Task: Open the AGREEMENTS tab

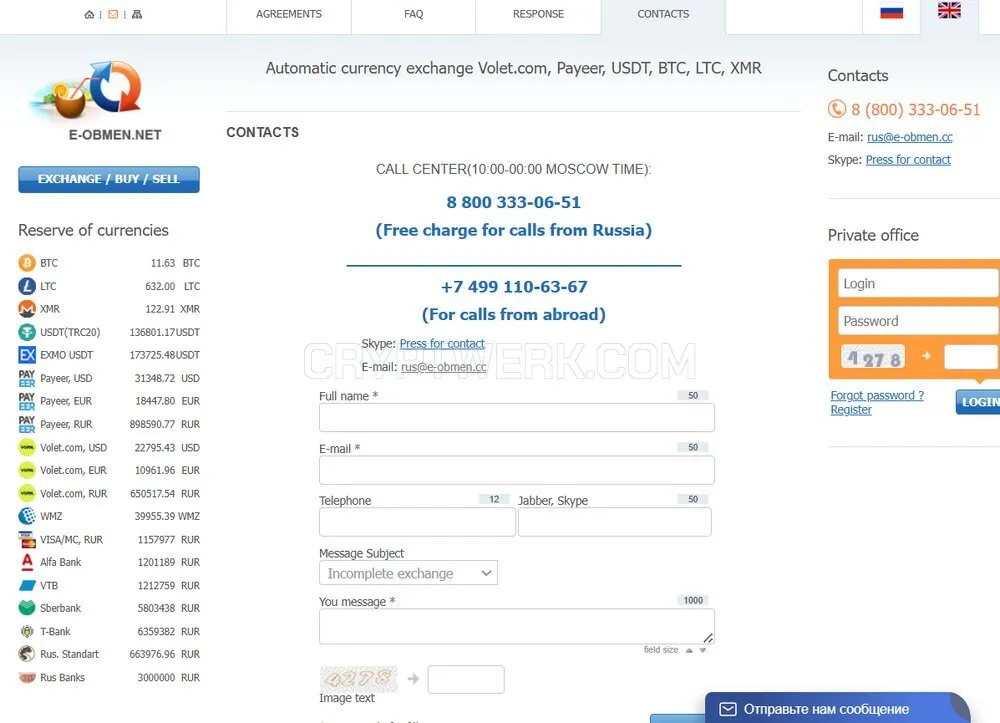Action: (x=288, y=14)
